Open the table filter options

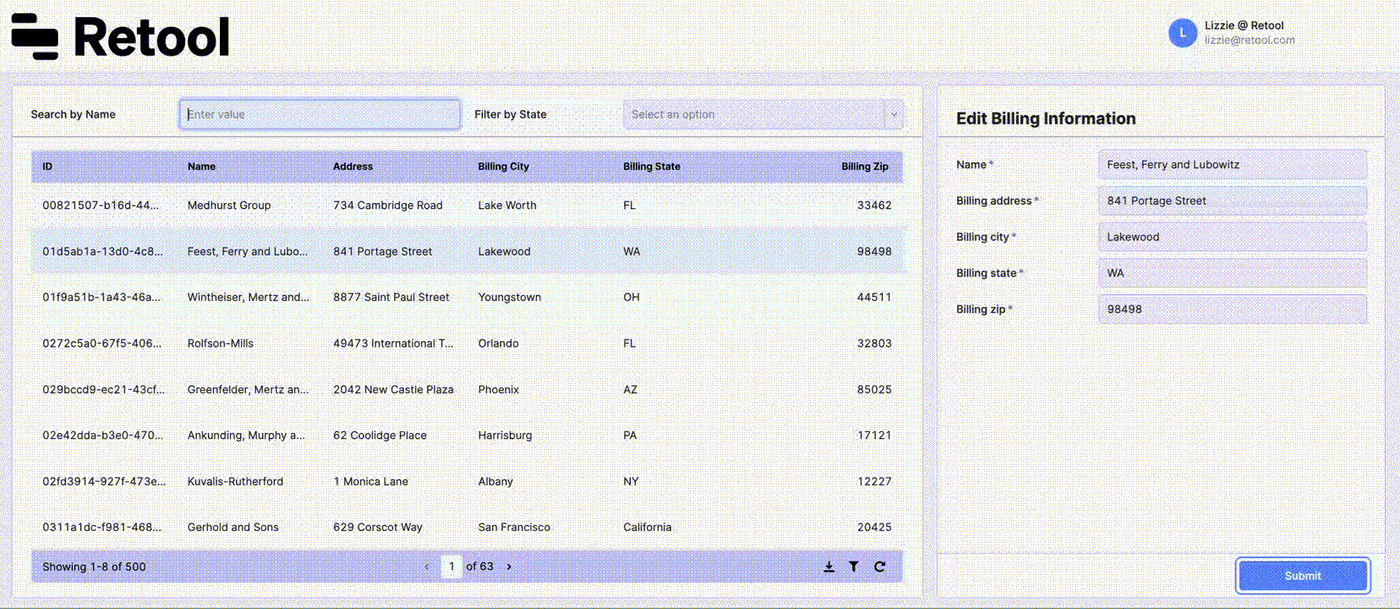[853, 566]
